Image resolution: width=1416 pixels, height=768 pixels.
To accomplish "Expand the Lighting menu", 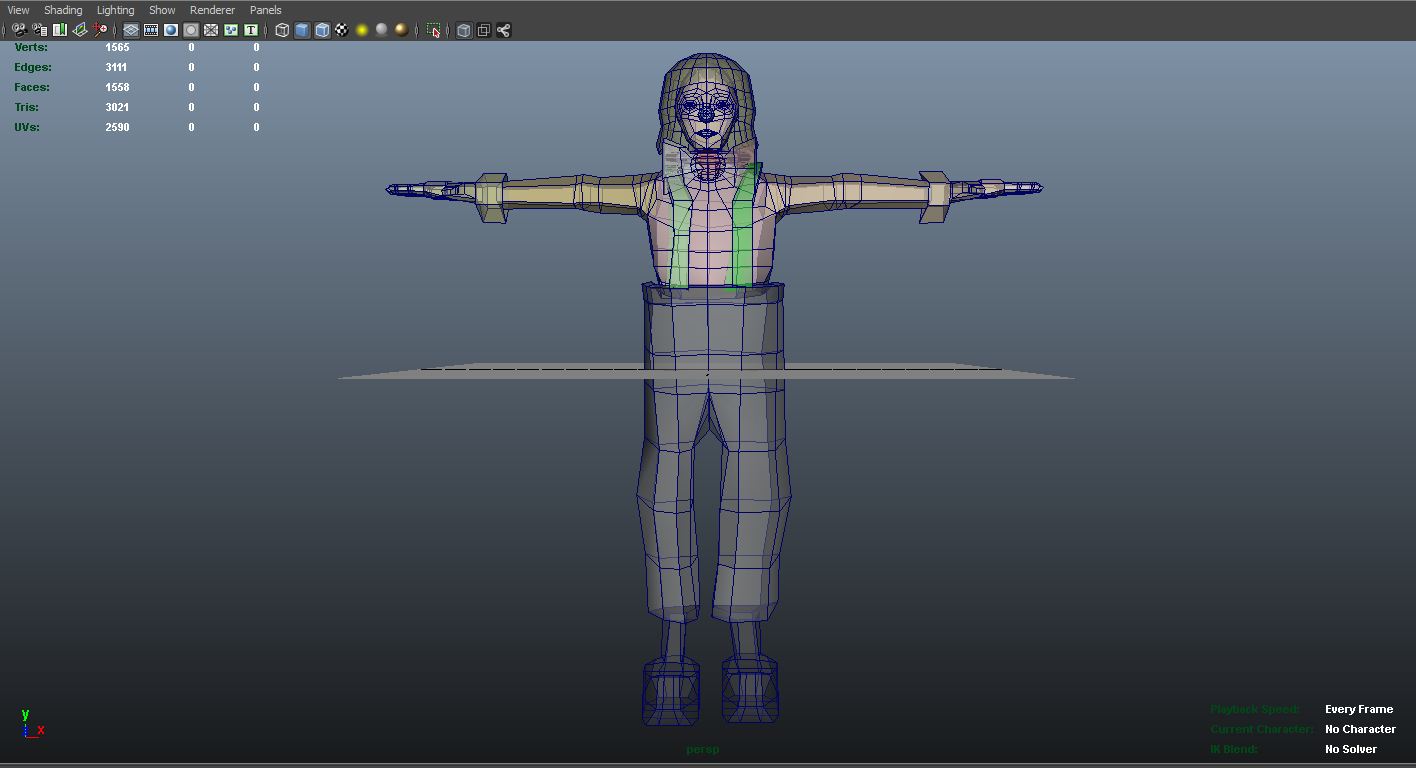I will pos(115,10).
